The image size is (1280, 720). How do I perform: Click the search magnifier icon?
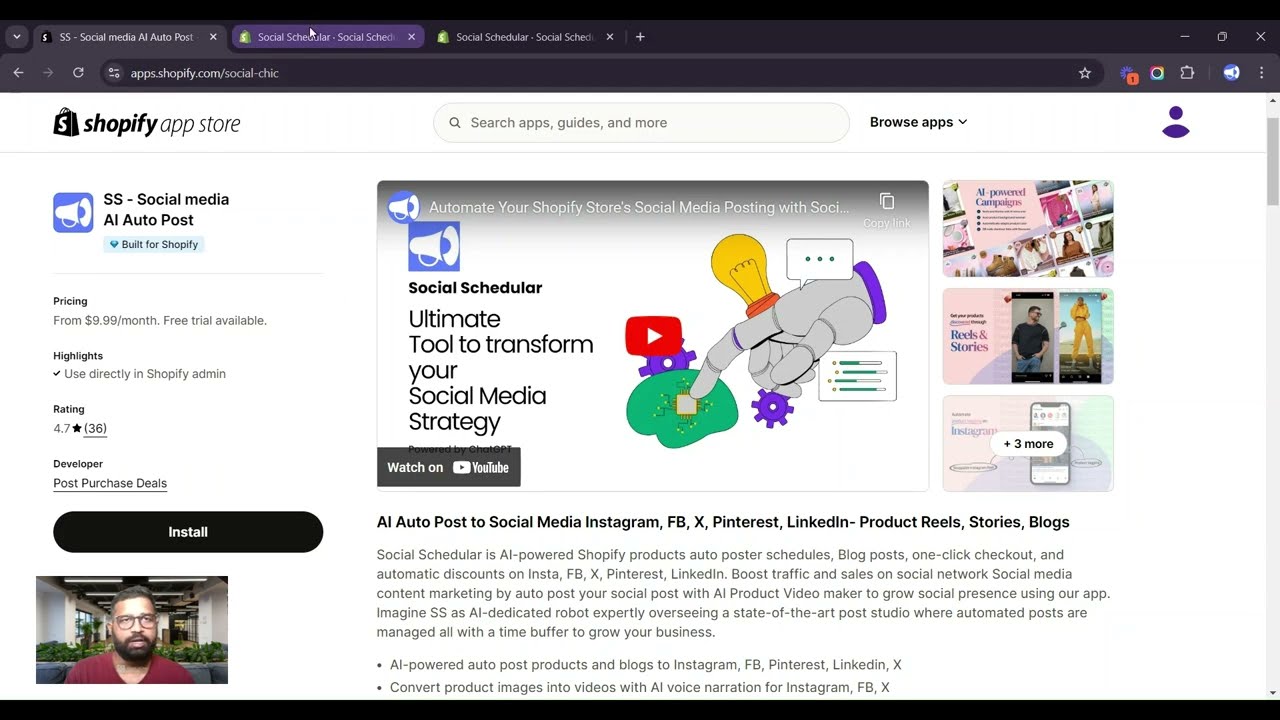[455, 123]
